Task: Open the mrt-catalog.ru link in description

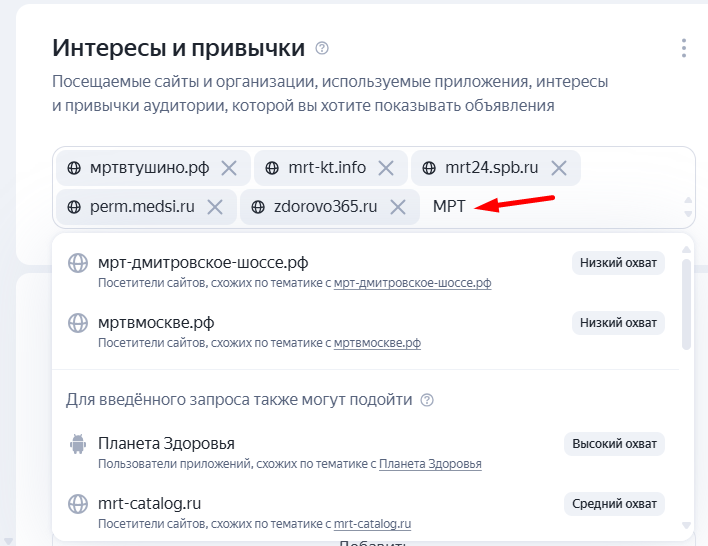Action: (373, 523)
